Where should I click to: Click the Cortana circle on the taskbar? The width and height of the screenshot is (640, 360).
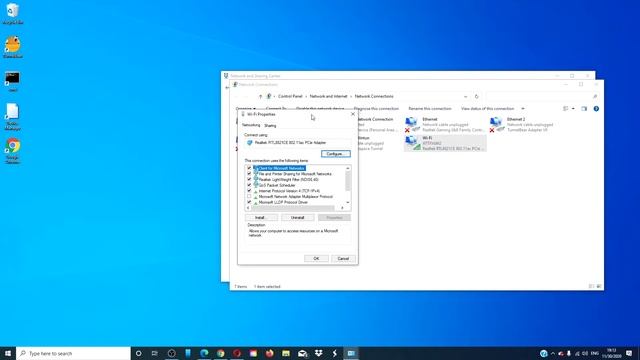tap(138, 353)
